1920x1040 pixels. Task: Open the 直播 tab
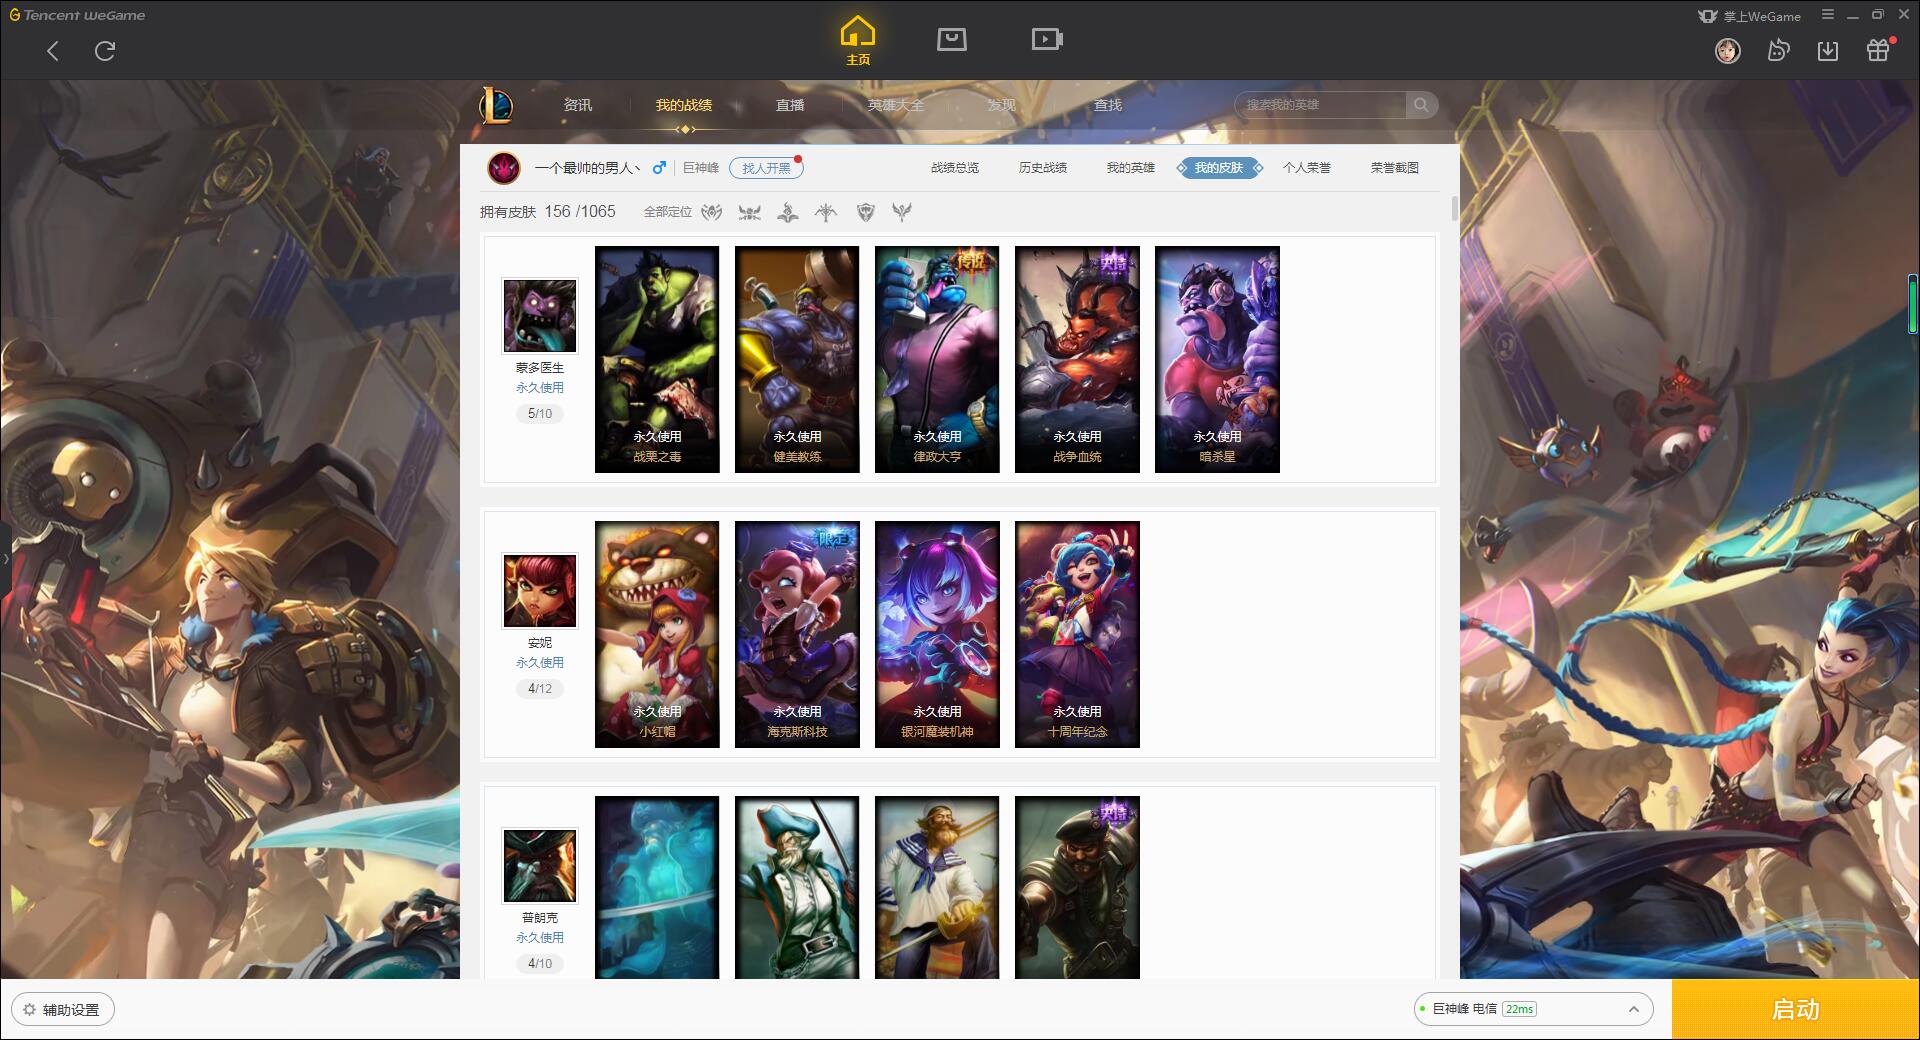coord(790,105)
